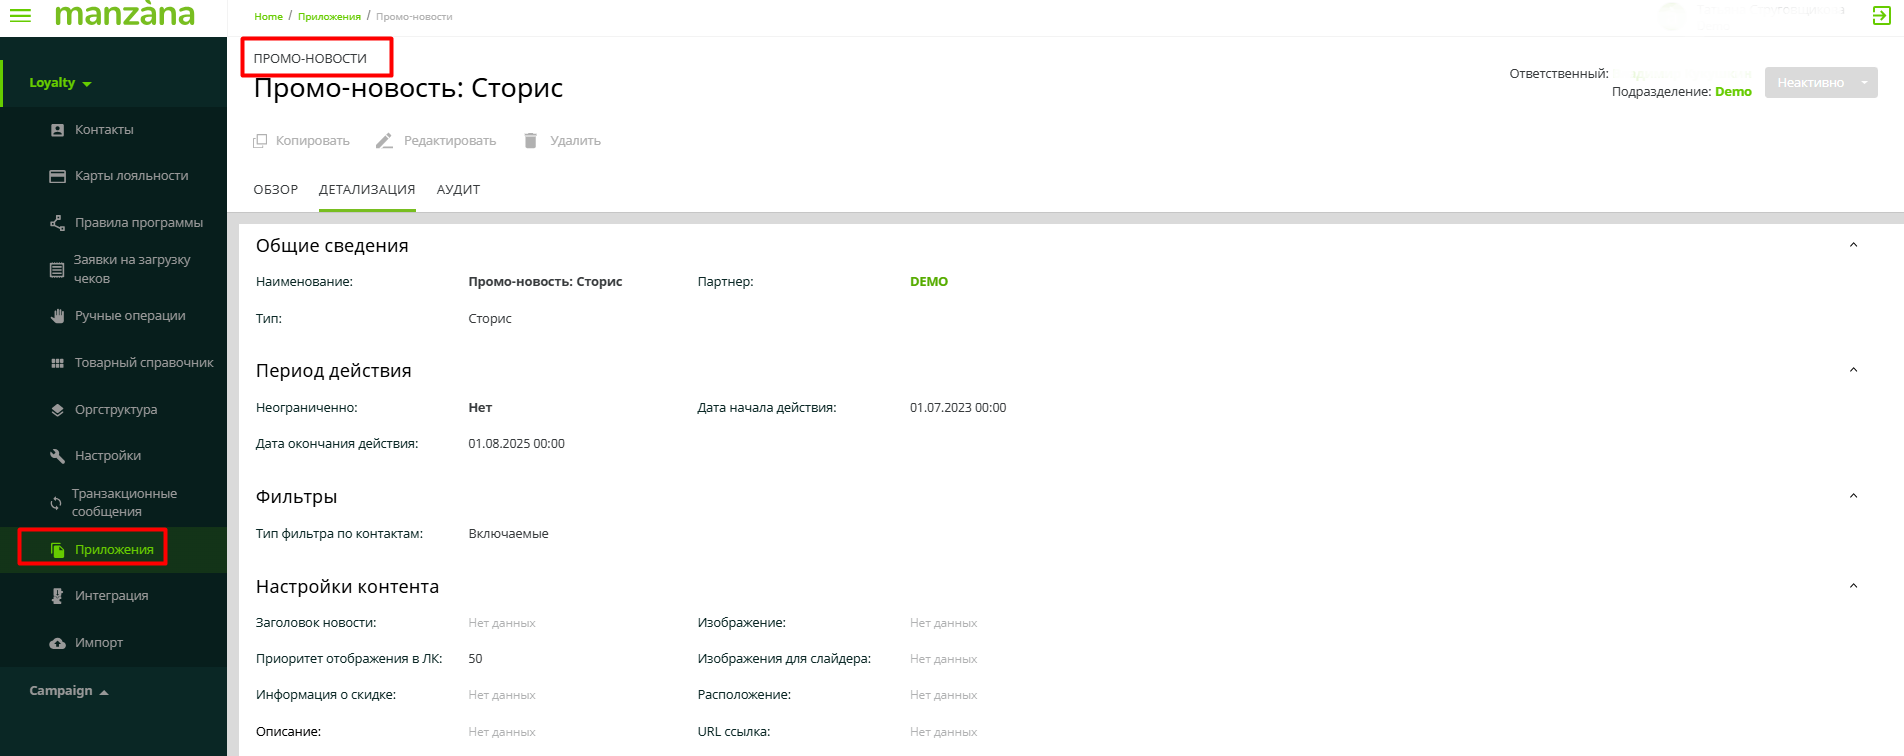
Task: Collapse the Фильтры section
Action: point(1853,496)
